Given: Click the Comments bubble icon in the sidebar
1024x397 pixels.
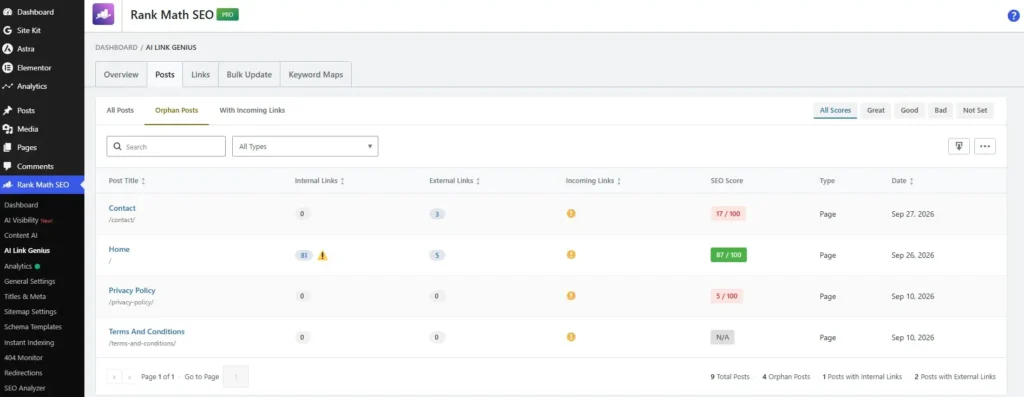Looking at the screenshot, I should [7, 167].
